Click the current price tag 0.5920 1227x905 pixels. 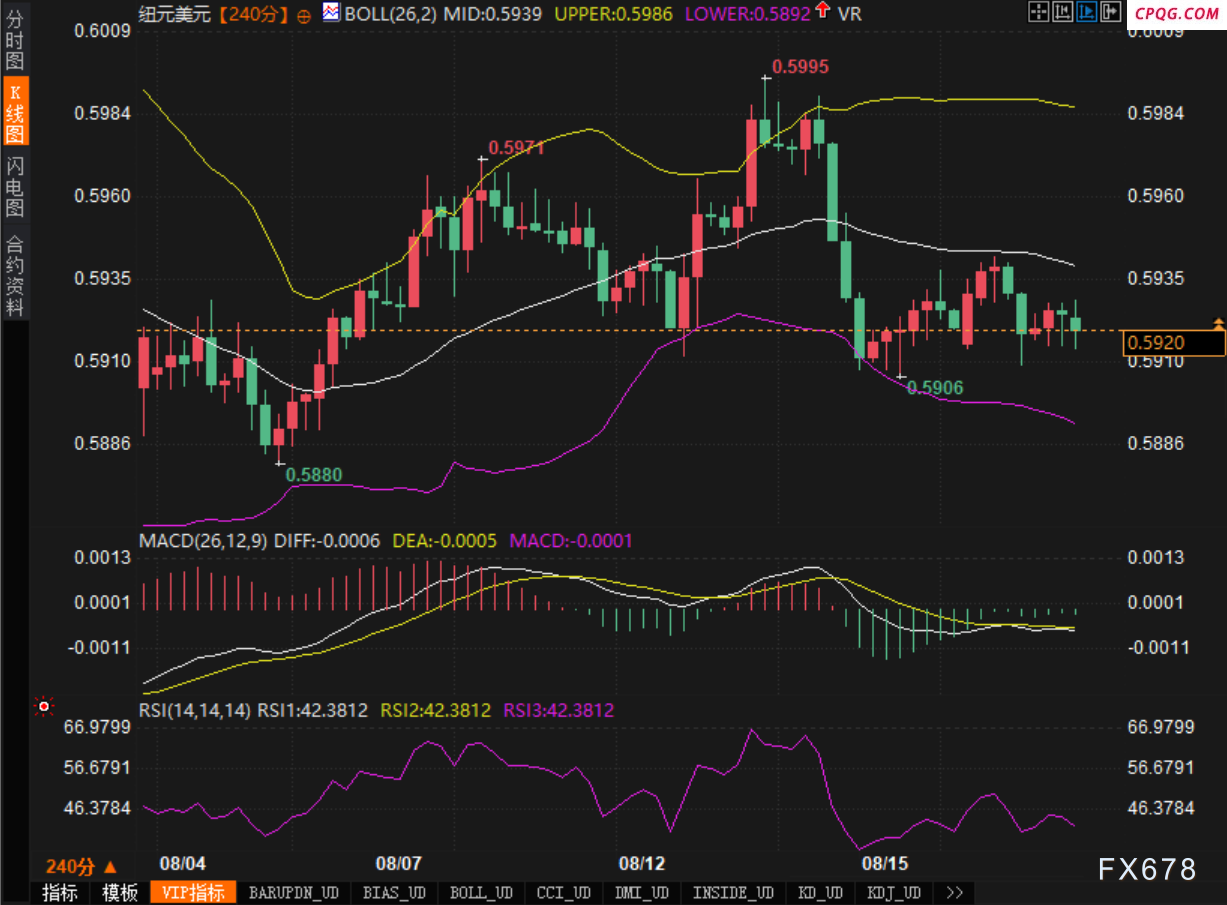1174,343
